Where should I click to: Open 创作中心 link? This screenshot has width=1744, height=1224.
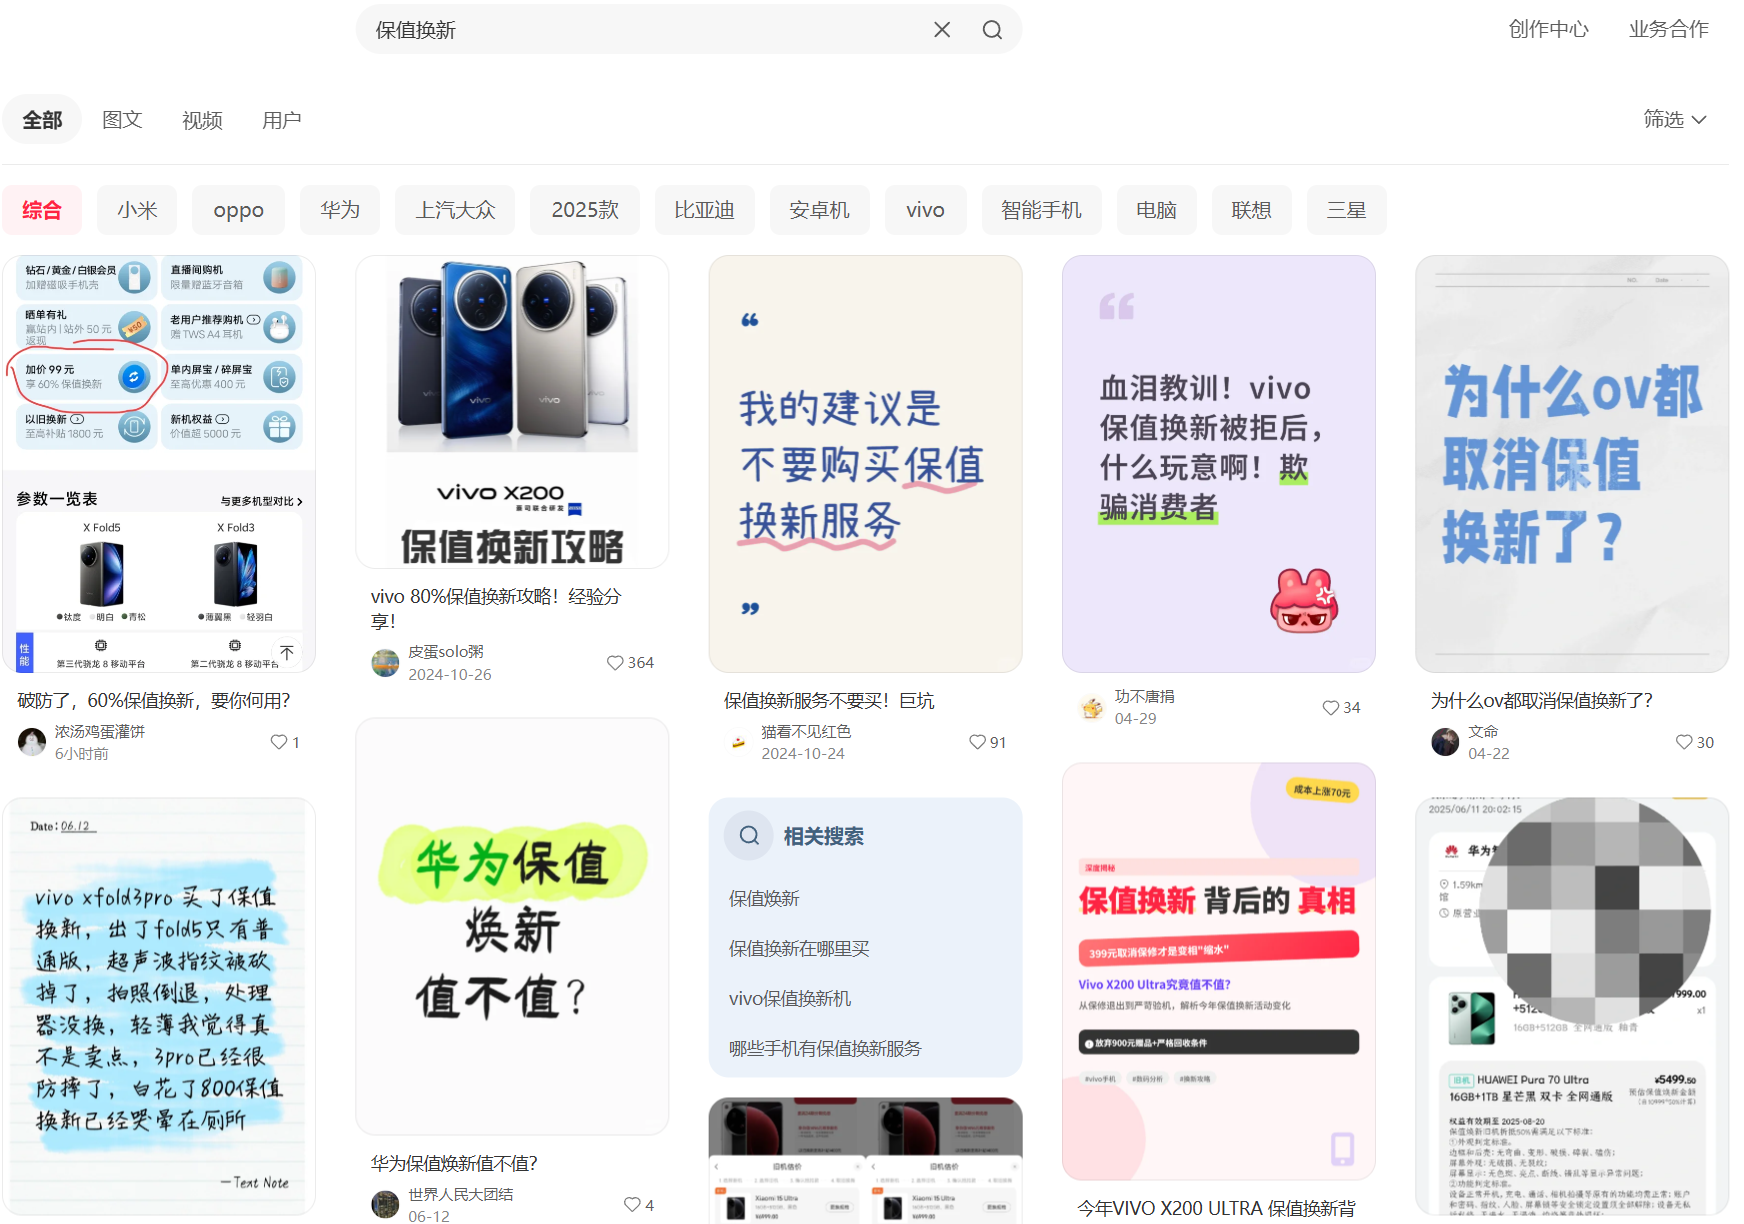click(x=1548, y=29)
